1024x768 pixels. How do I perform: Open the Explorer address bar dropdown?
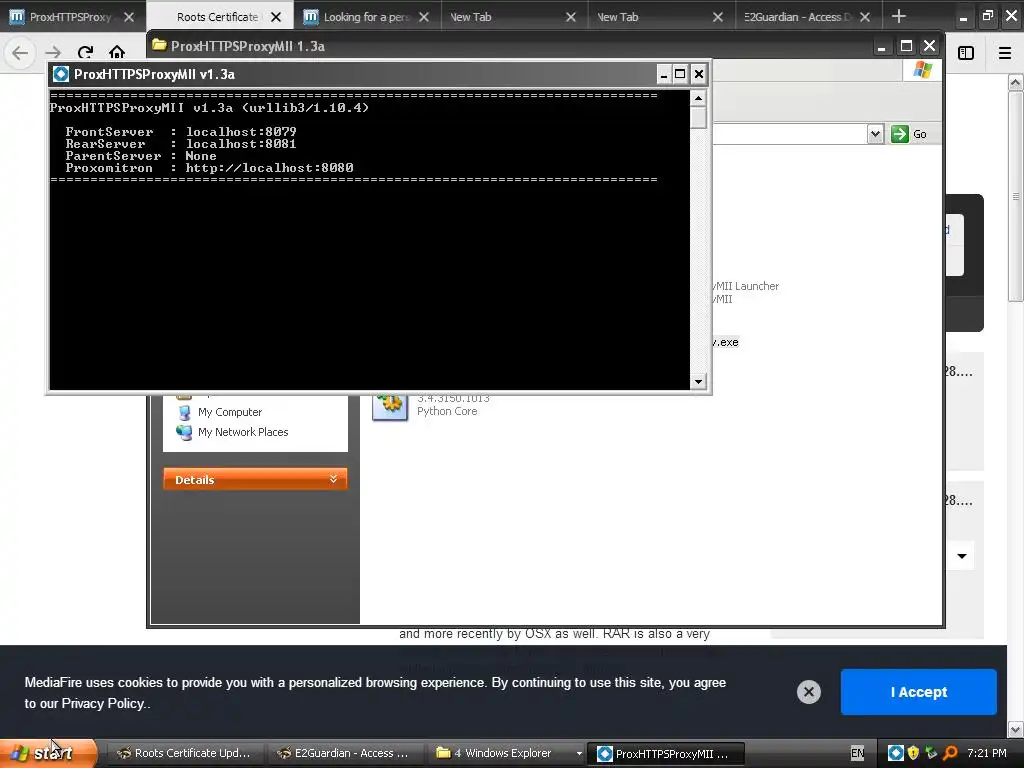pos(875,134)
